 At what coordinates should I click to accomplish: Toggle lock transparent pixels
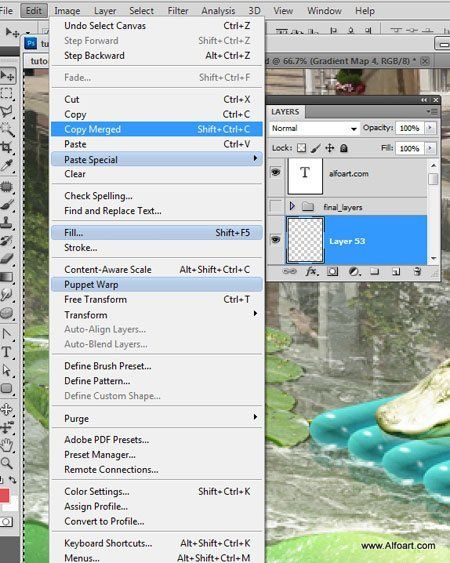tap(302, 148)
